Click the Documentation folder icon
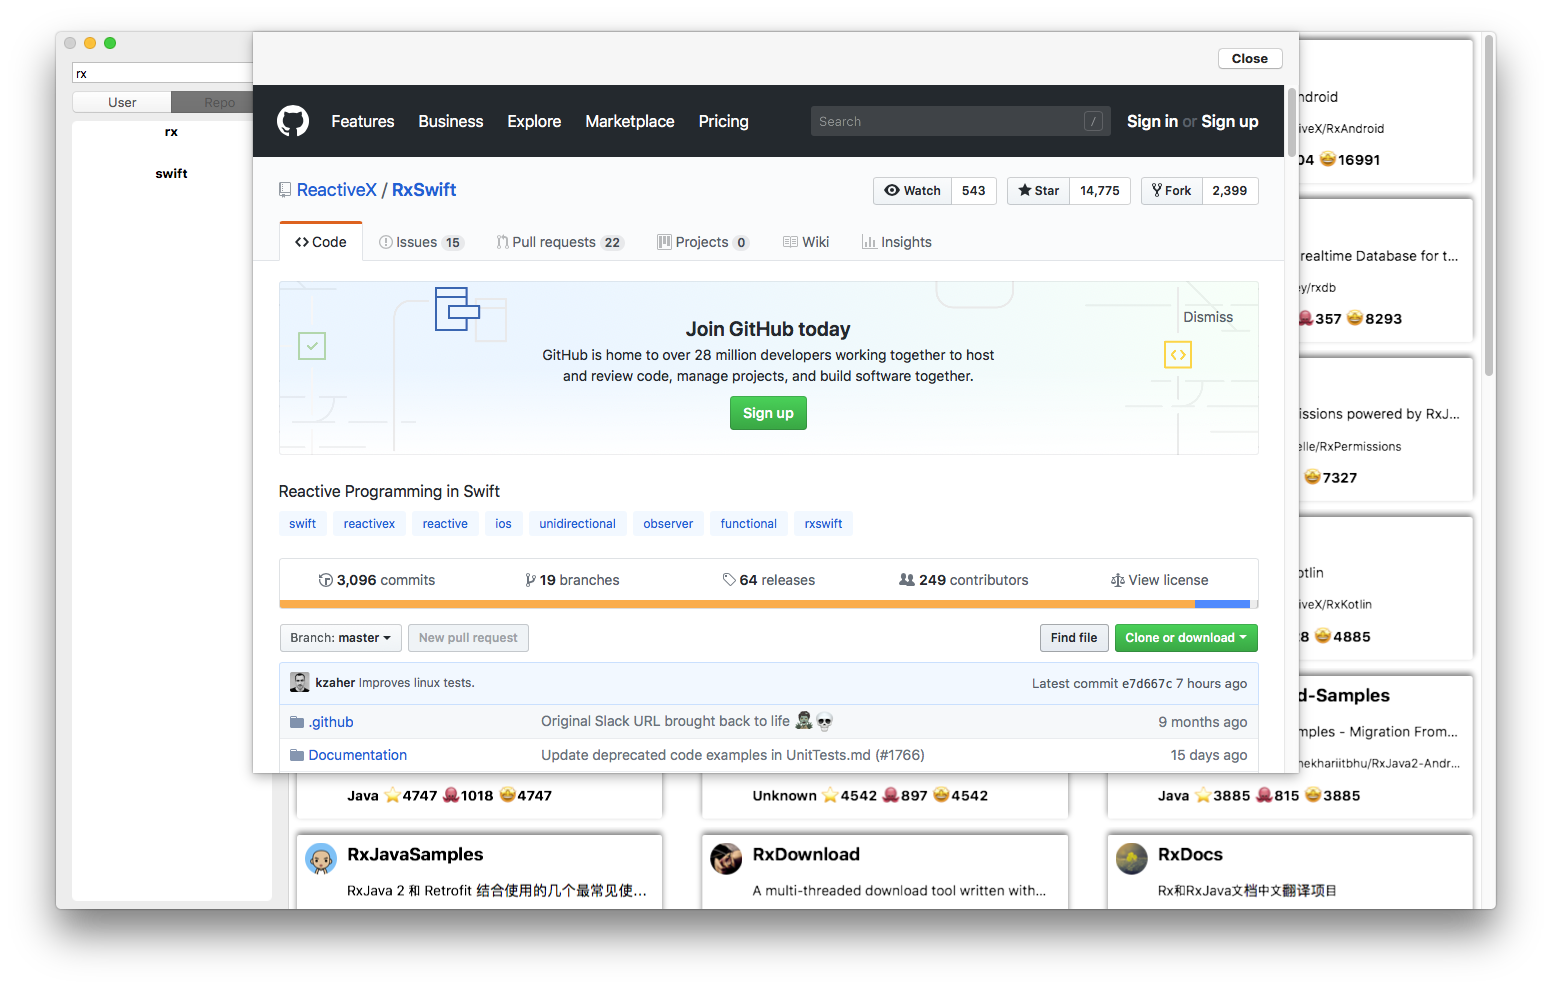The height and width of the screenshot is (989, 1552). coord(297,755)
